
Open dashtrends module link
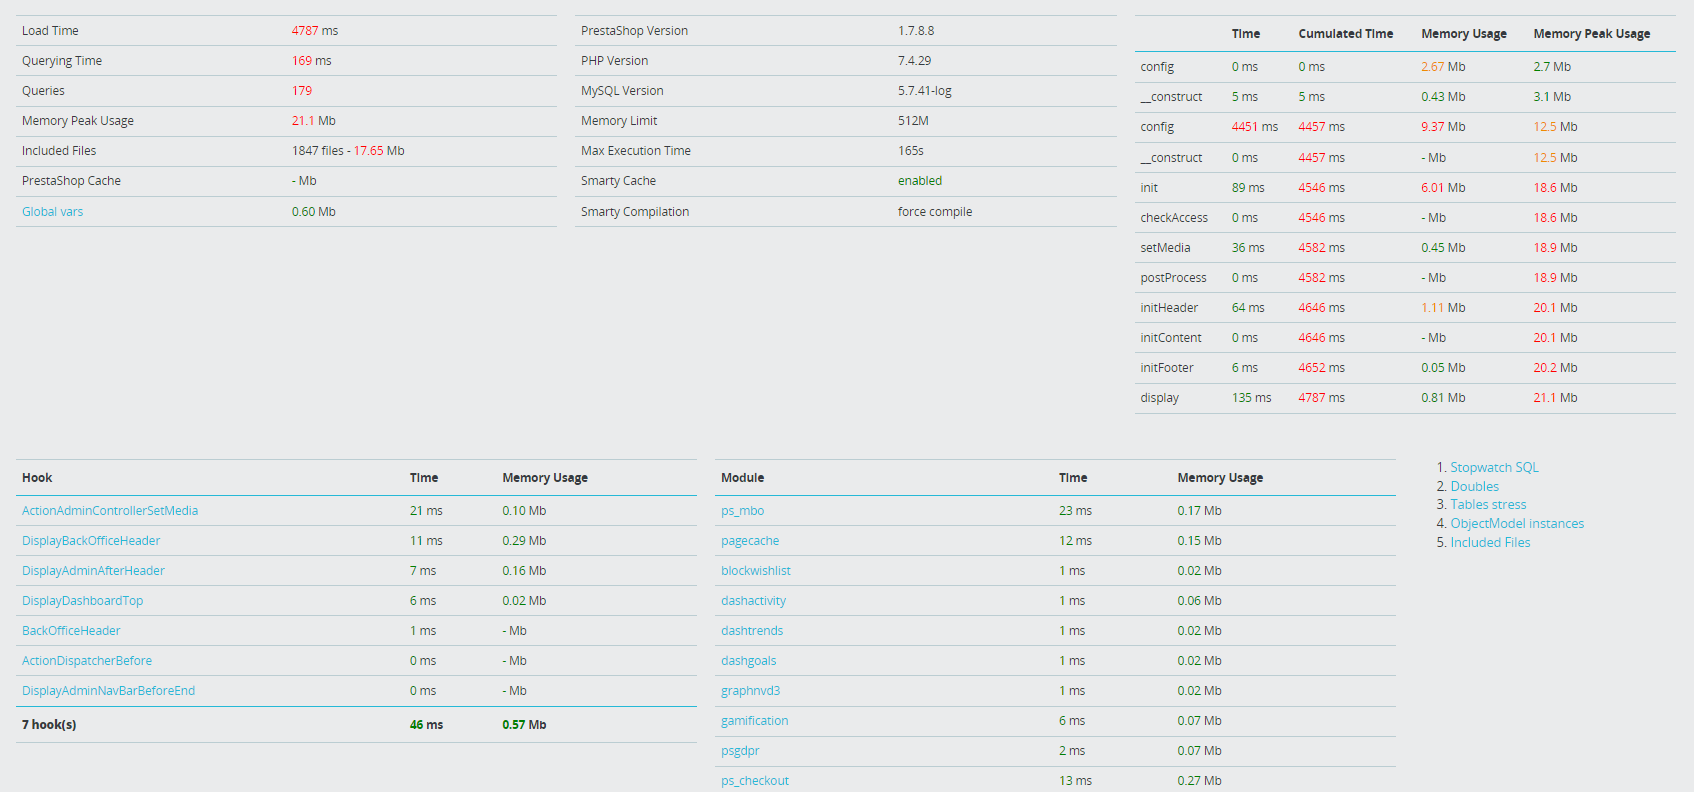click(x=752, y=631)
